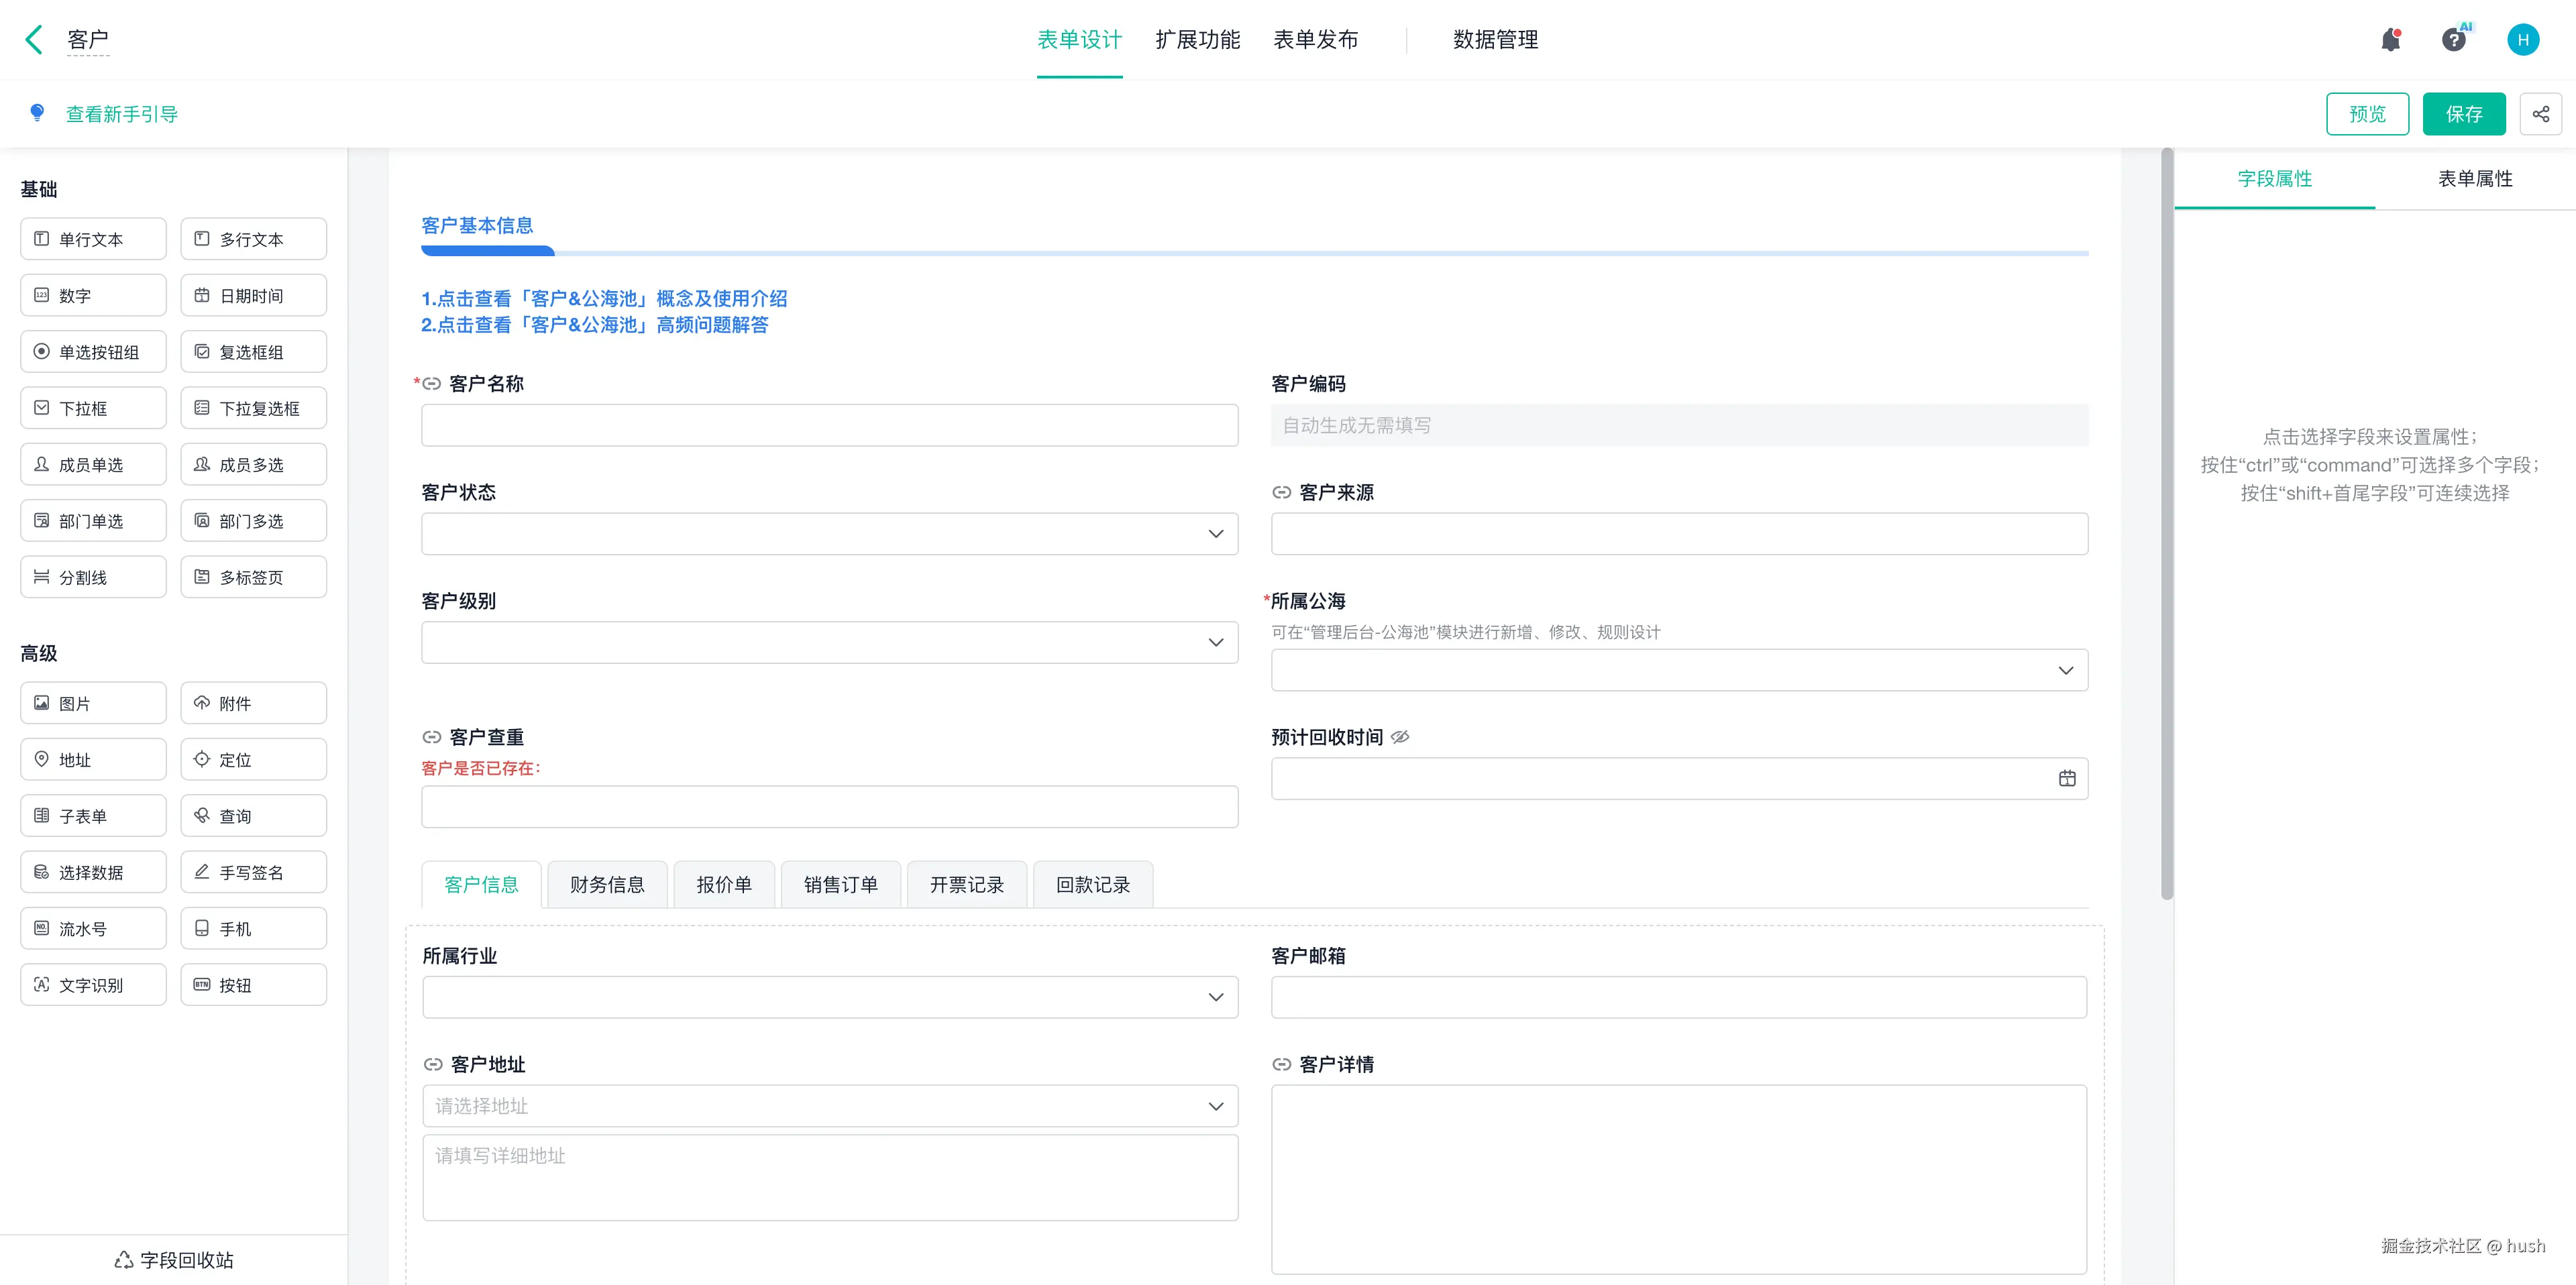Screen dimensions: 2576x1285
Task: Click the calendar icon in 预计回收时间
Action: point(2067,778)
